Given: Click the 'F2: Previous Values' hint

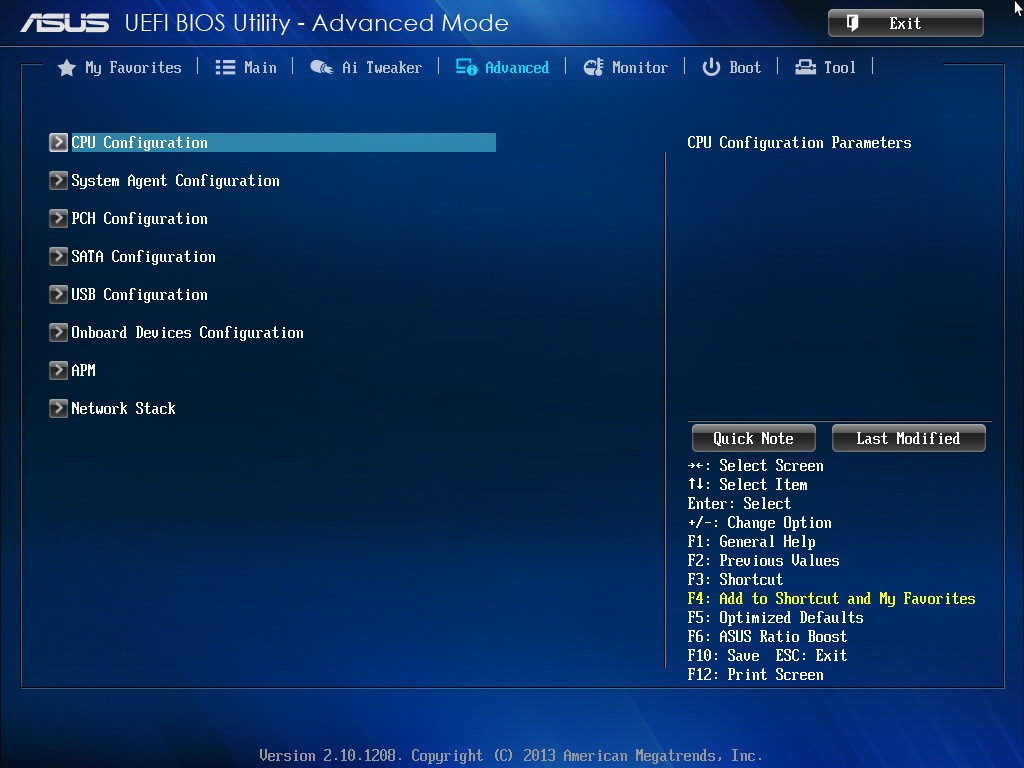Looking at the screenshot, I should [763, 560].
